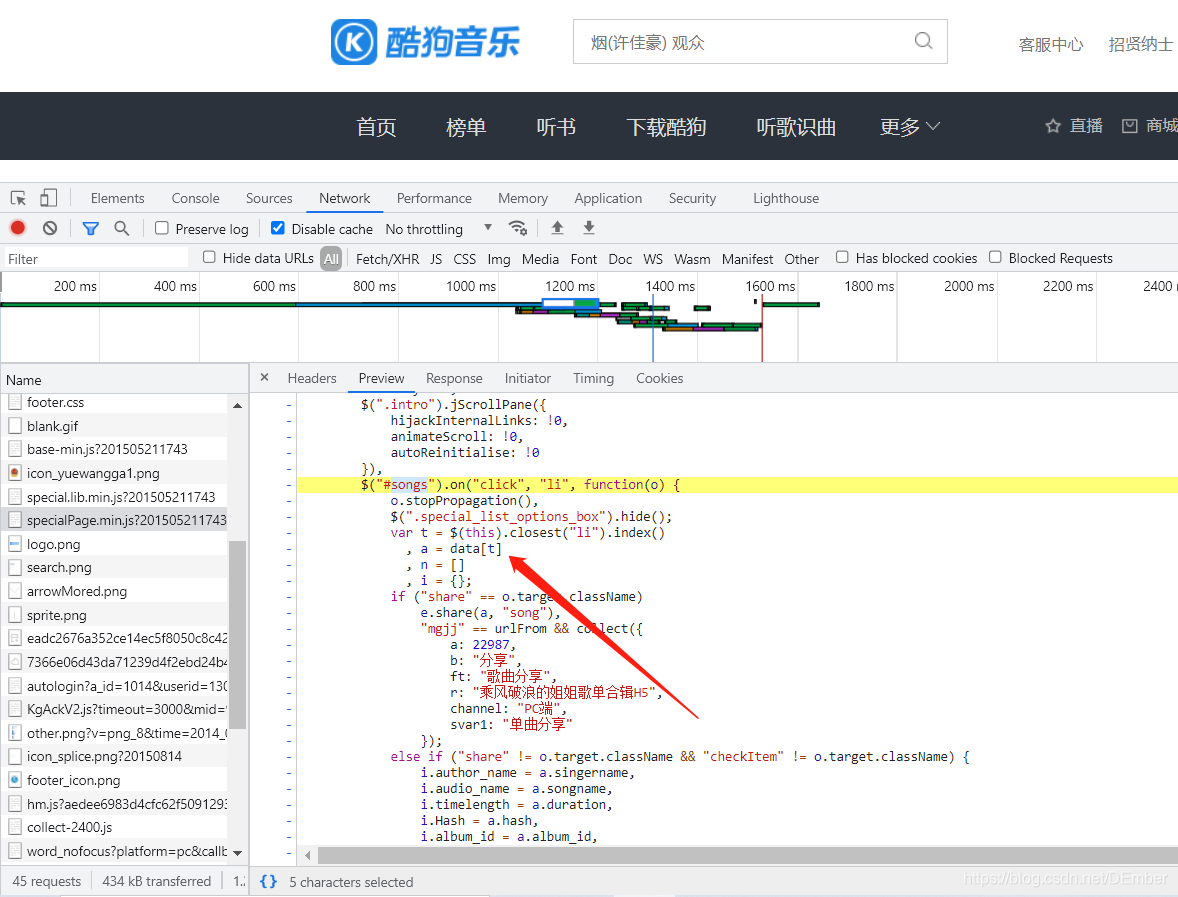
Task: Open the Application tab
Action: coord(609,198)
